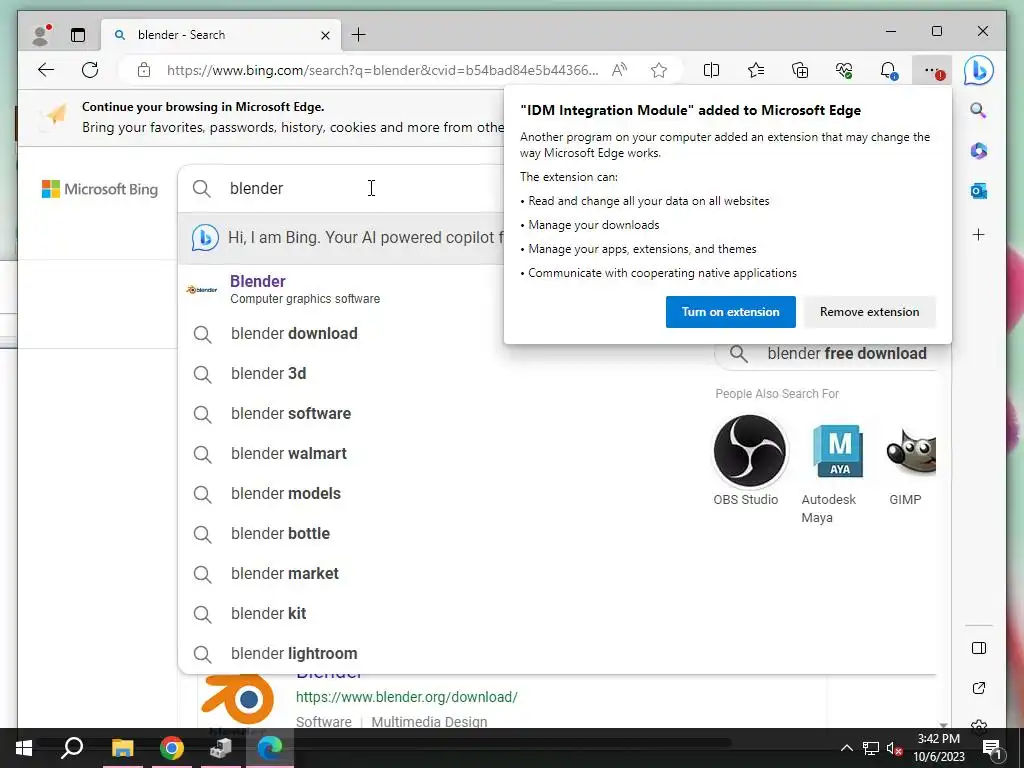1024x768 pixels.
Task: Open sidebar Search icon
Action: (x=978, y=110)
